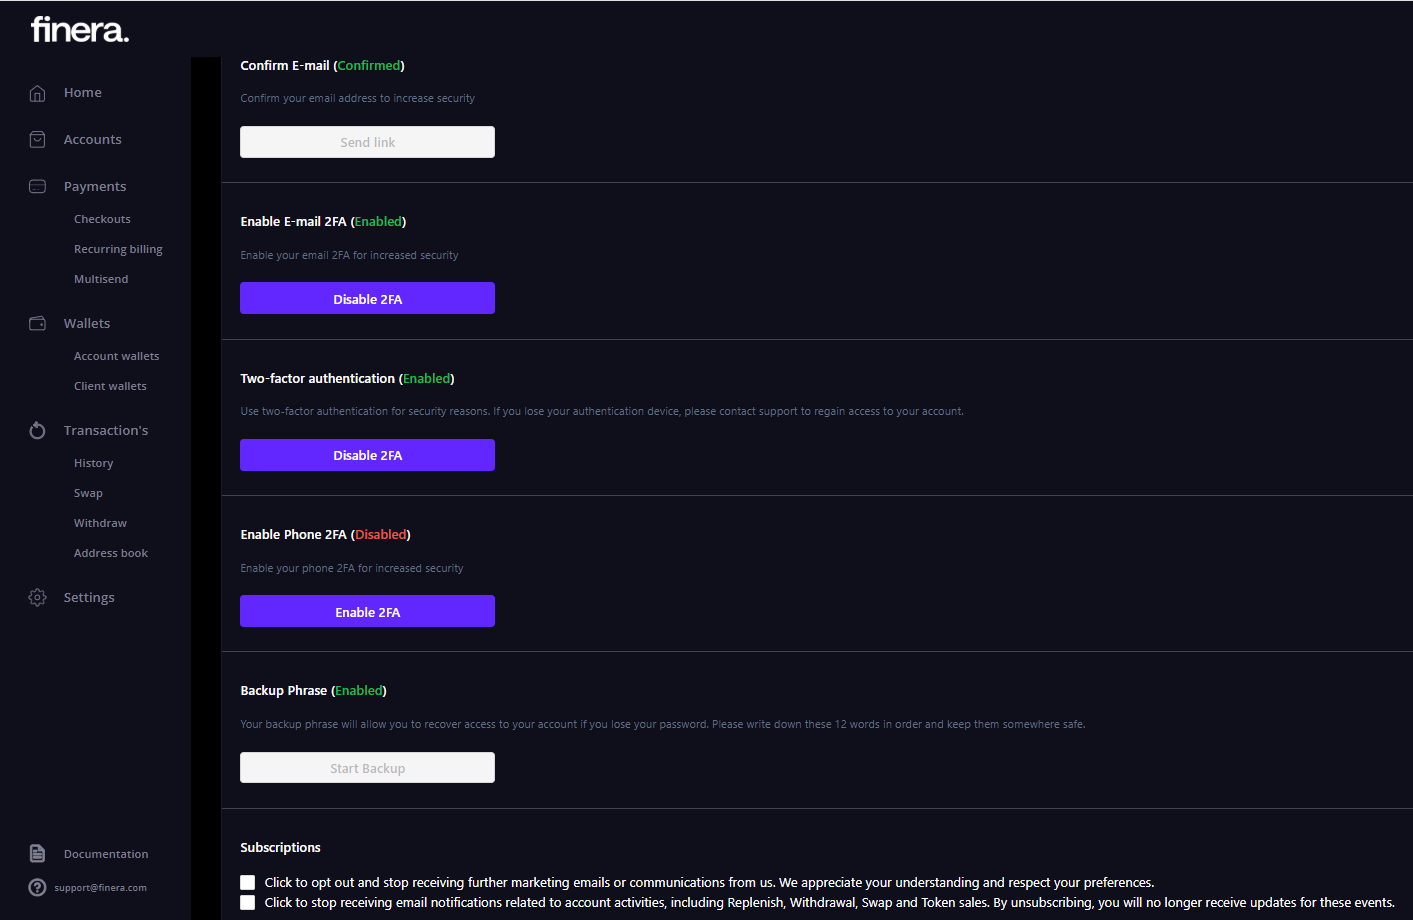Click the Documentation file icon
This screenshot has width=1413, height=920.
38,854
